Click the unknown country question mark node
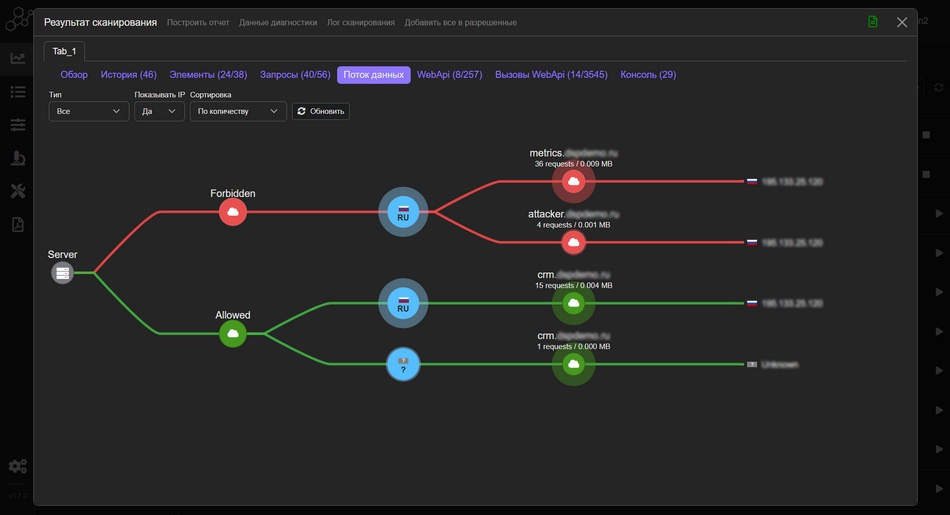 403,365
